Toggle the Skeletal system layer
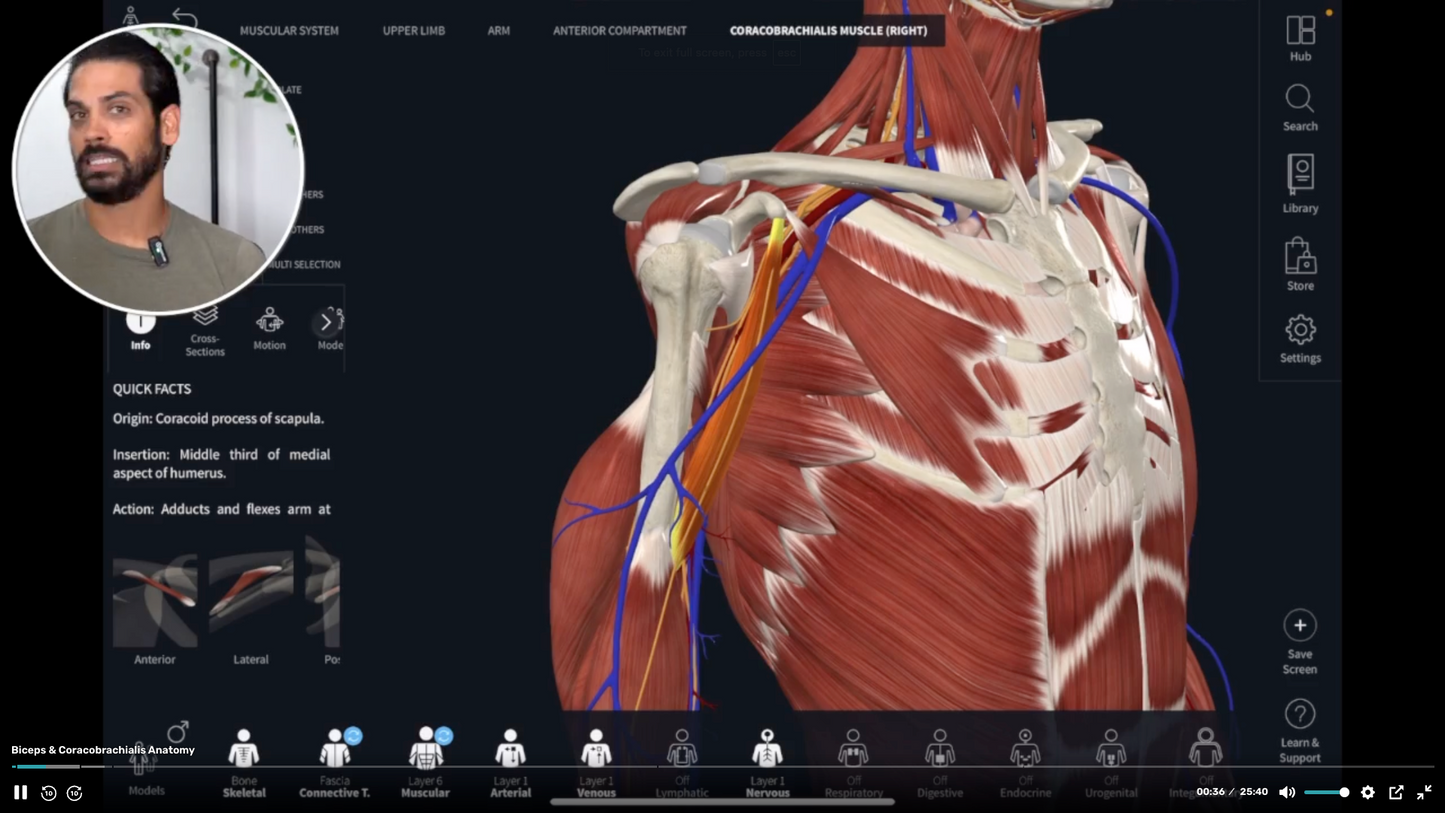 click(x=244, y=763)
